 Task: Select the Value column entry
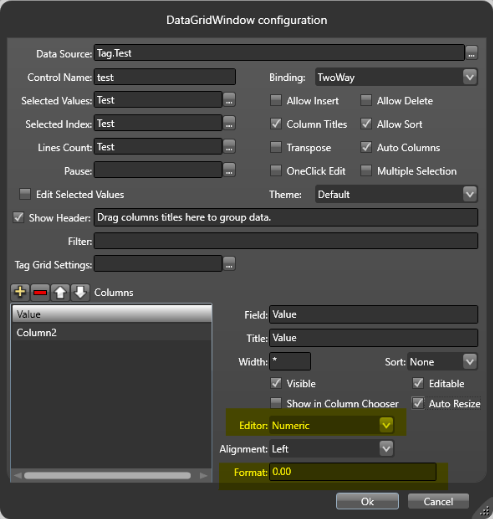click(112, 314)
